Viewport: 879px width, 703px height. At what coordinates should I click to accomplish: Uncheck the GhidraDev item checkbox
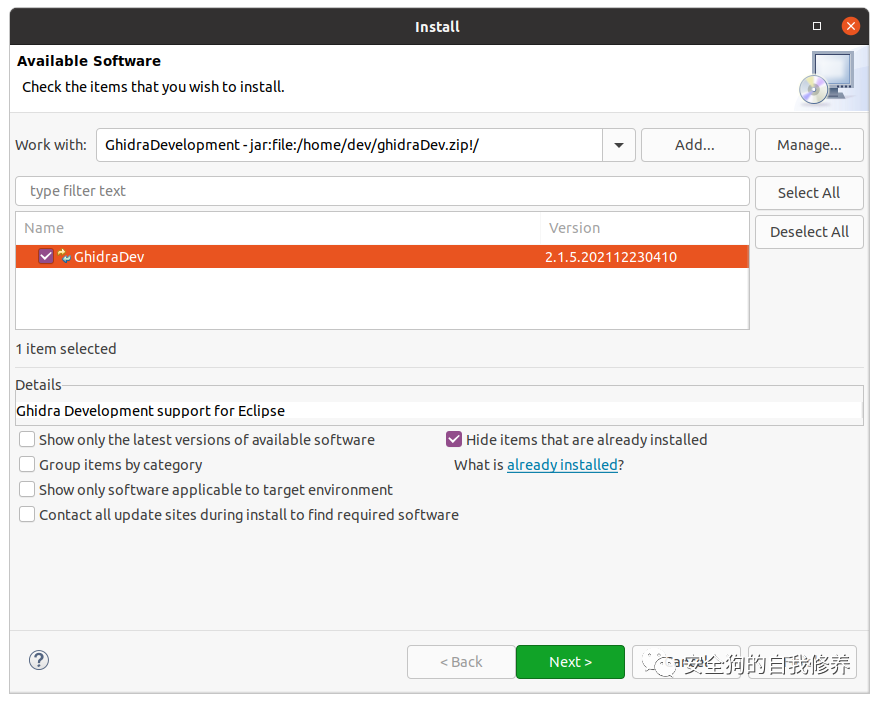(x=46, y=256)
